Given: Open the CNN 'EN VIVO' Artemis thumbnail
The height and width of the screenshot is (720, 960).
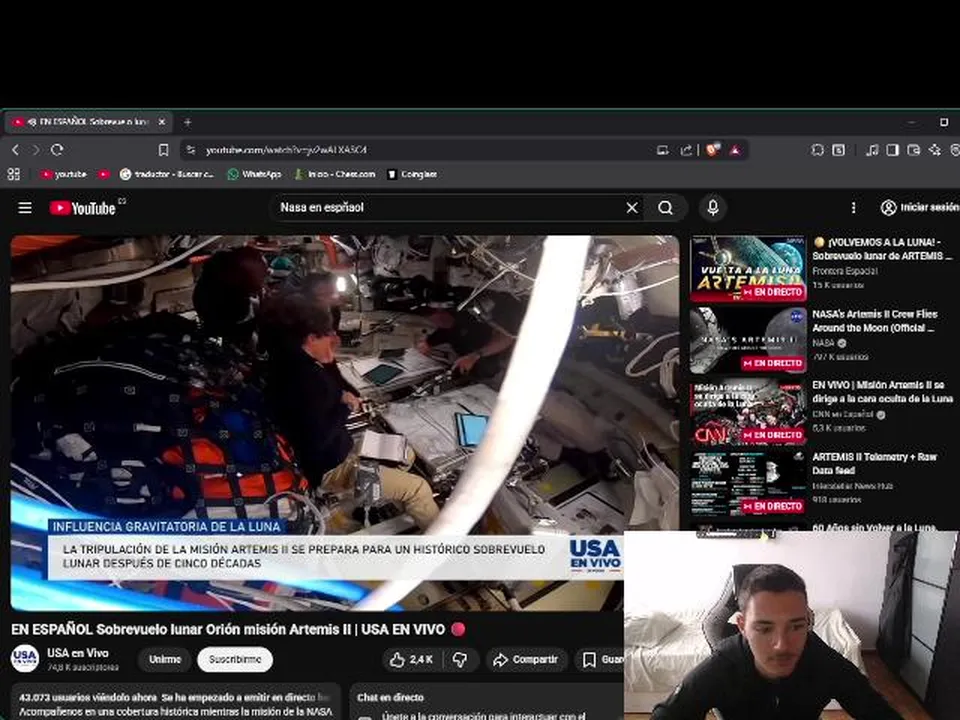Looking at the screenshot, I should (x=748, y=411).
